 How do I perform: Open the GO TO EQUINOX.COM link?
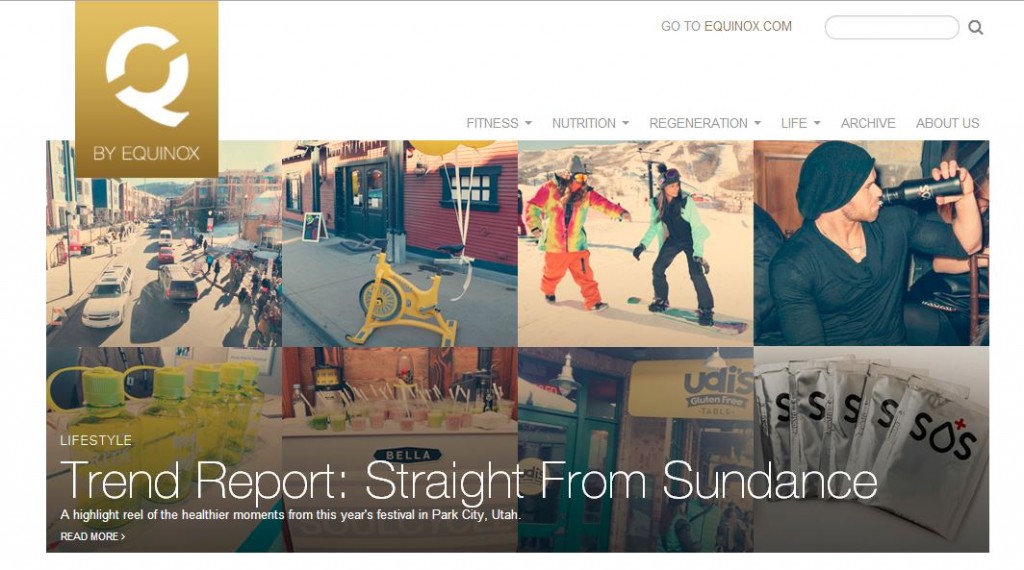726,26
